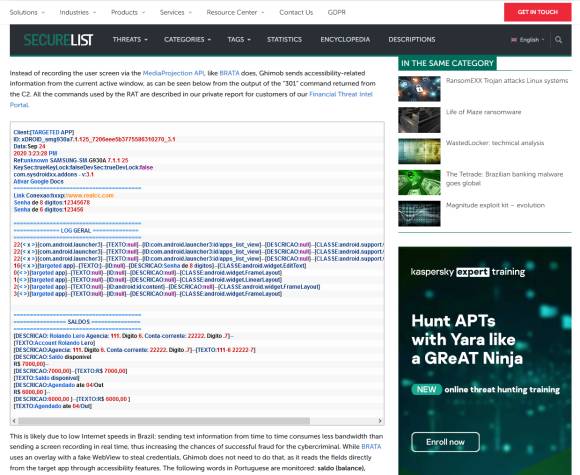This screenshot has width=580, height=475.
Task: Expand the Categories menu
Action: click(187, 40)
